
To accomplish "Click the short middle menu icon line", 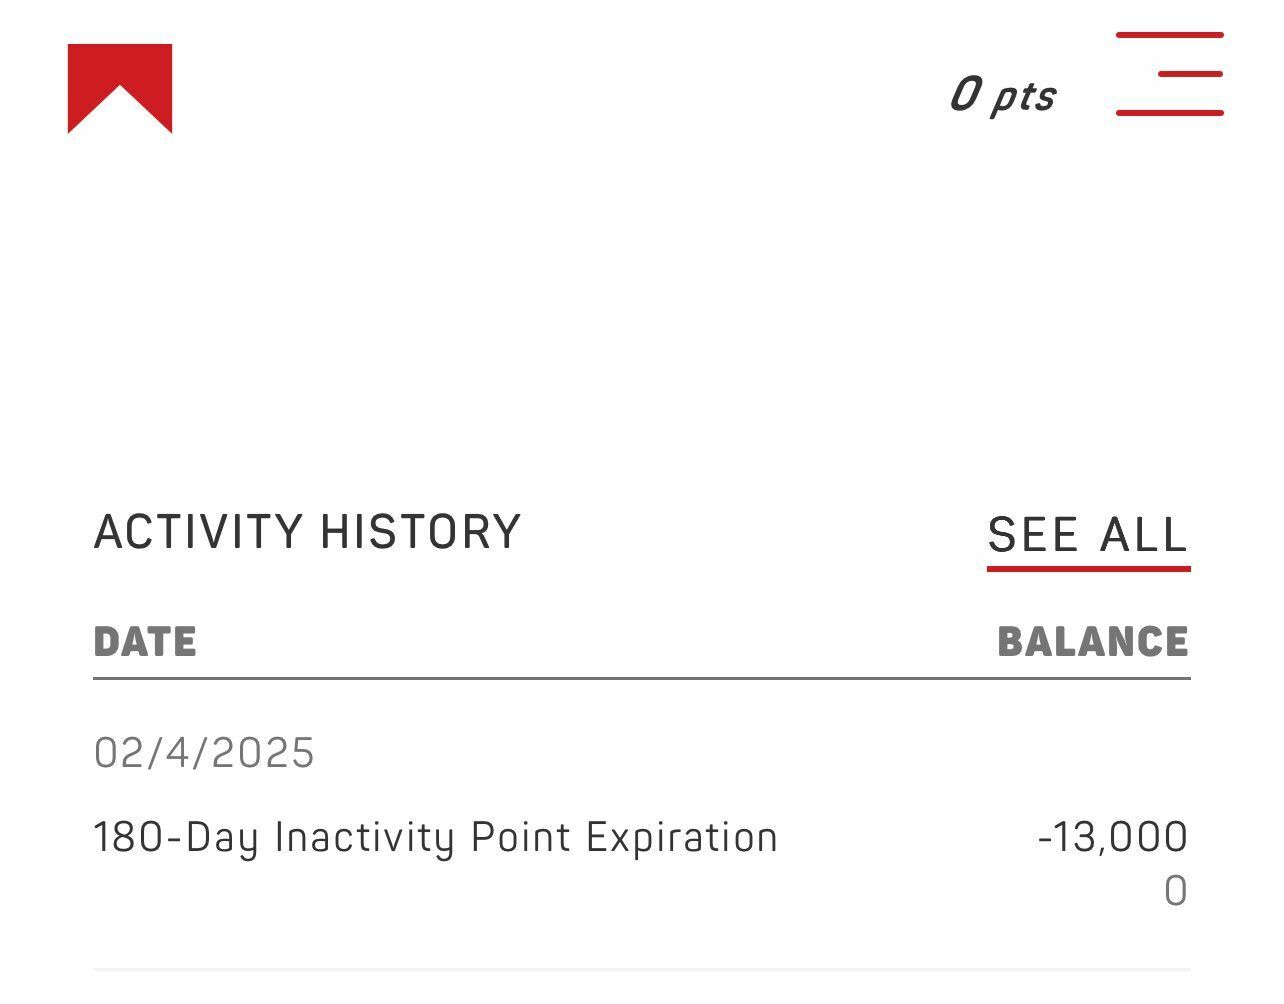I will pyautogui.click(x=1191, y=74).
